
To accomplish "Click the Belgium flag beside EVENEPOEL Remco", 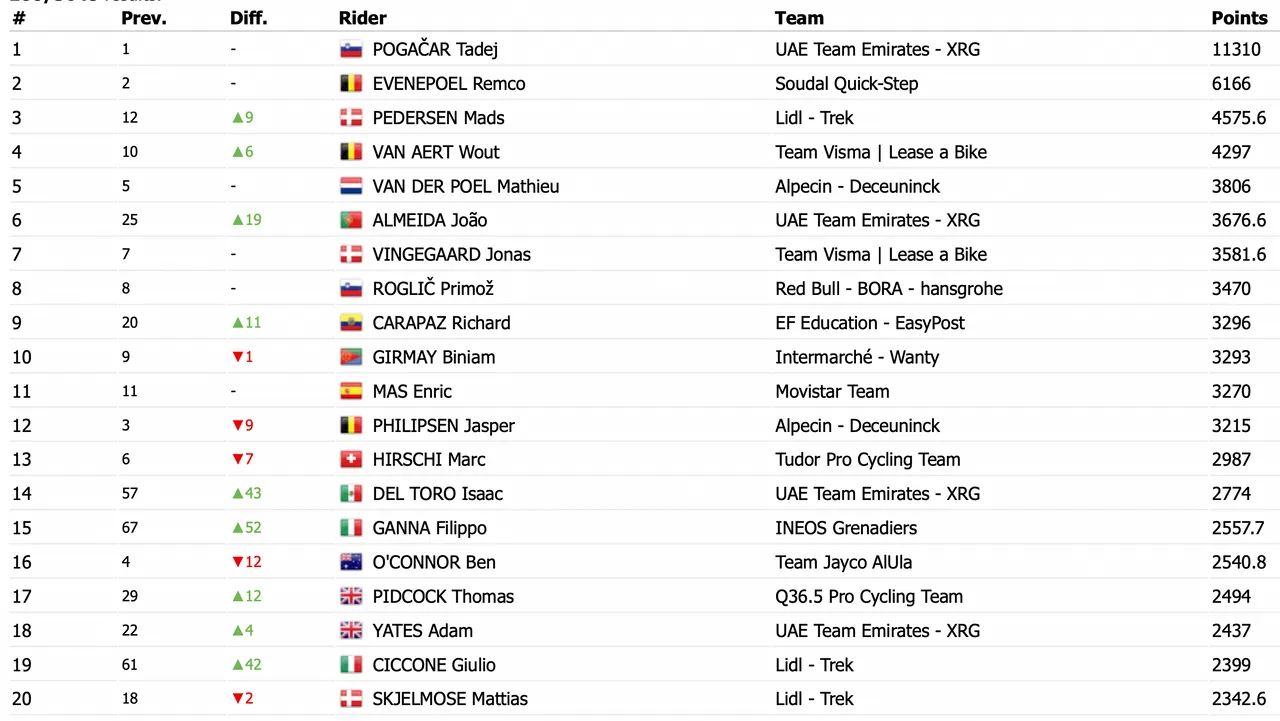I will click(350, 84).
